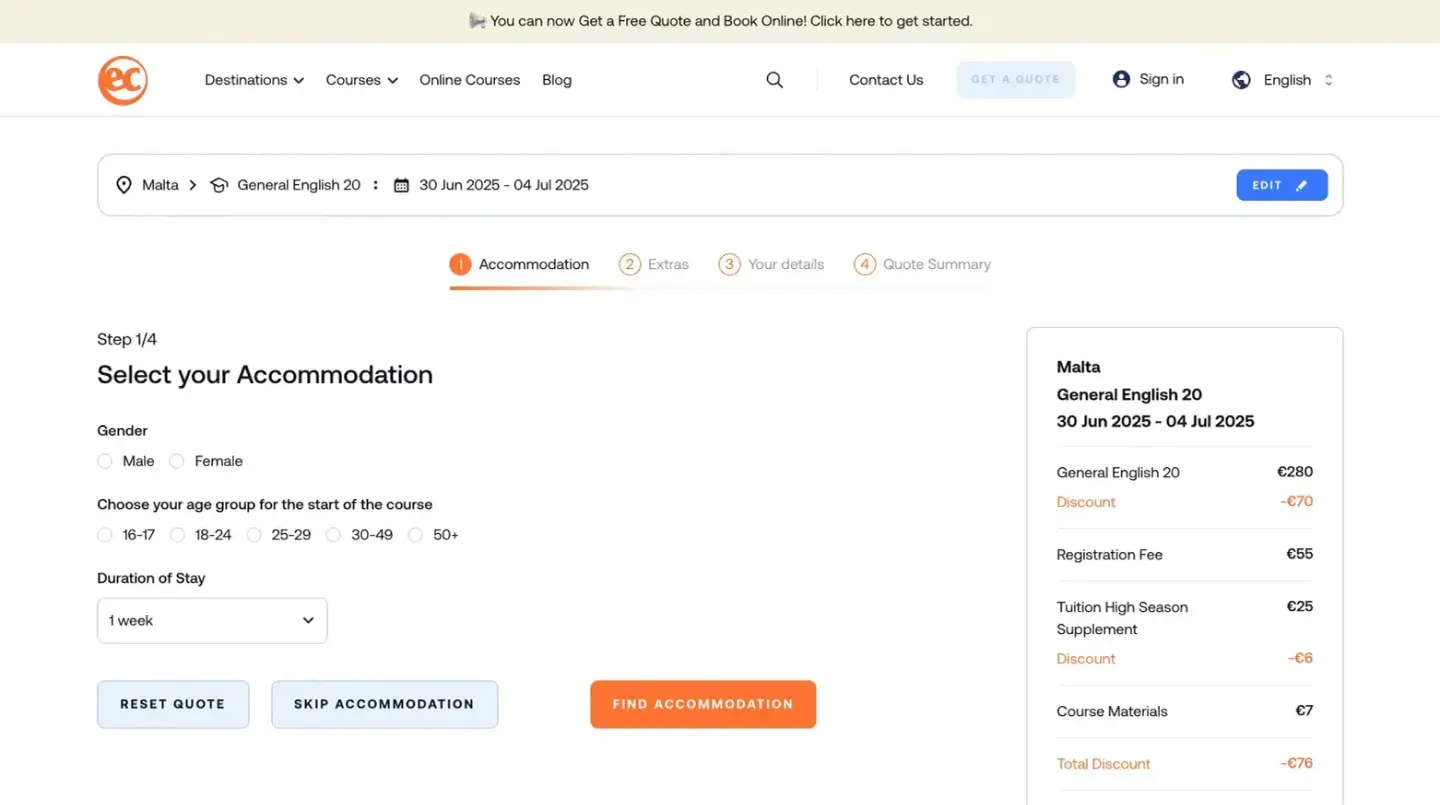Select the Female gender option
Image resolution: width=1440 pixels, height=805 pixels.
click(177, 461)
